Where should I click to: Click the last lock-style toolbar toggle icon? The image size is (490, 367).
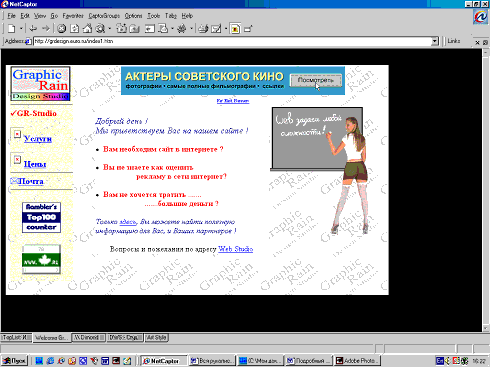click(248, 29)
